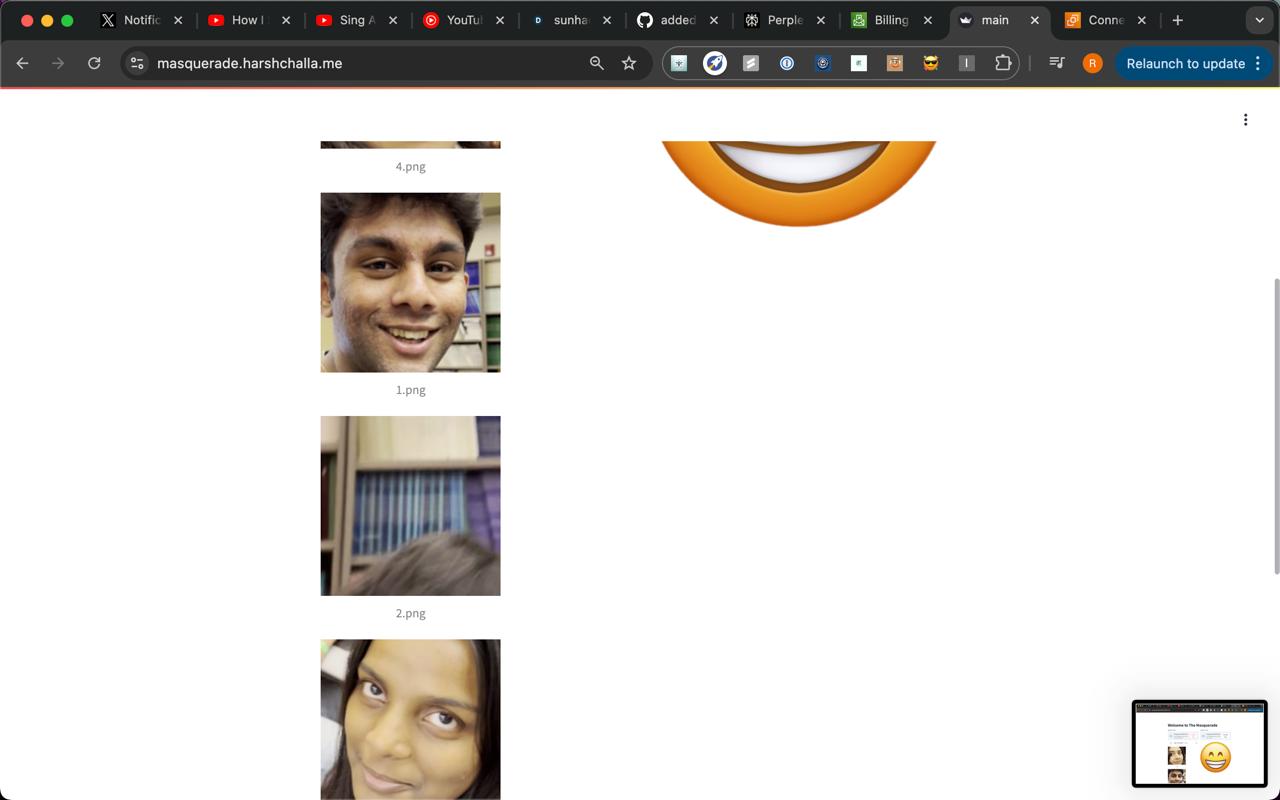1280x800 pixels.
Task: Open site information icon in address bar
Action: click(x=137, y=63)
